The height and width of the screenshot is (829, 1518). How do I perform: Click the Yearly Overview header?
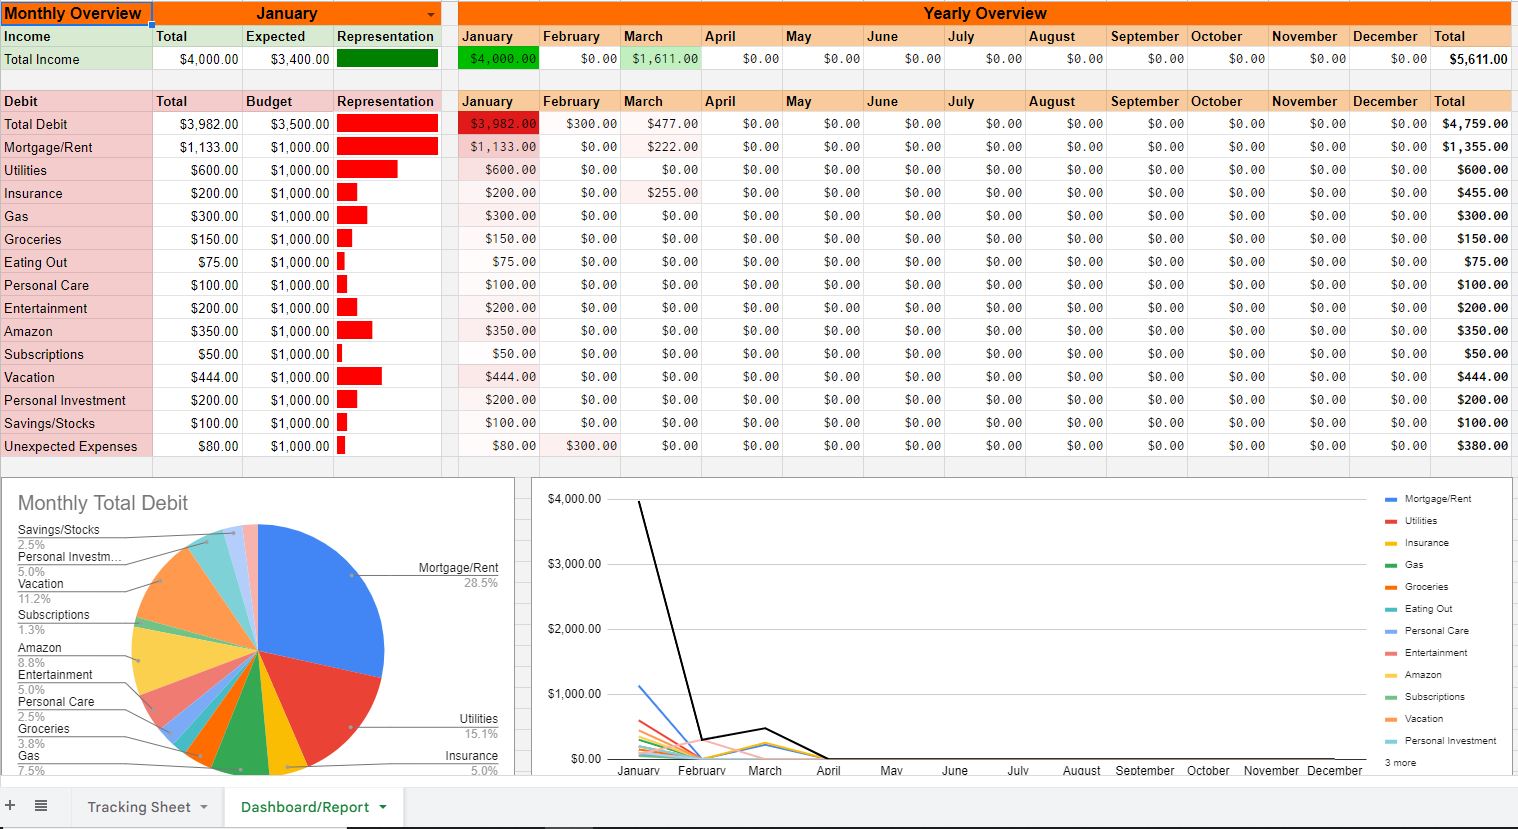coord(984,13)
